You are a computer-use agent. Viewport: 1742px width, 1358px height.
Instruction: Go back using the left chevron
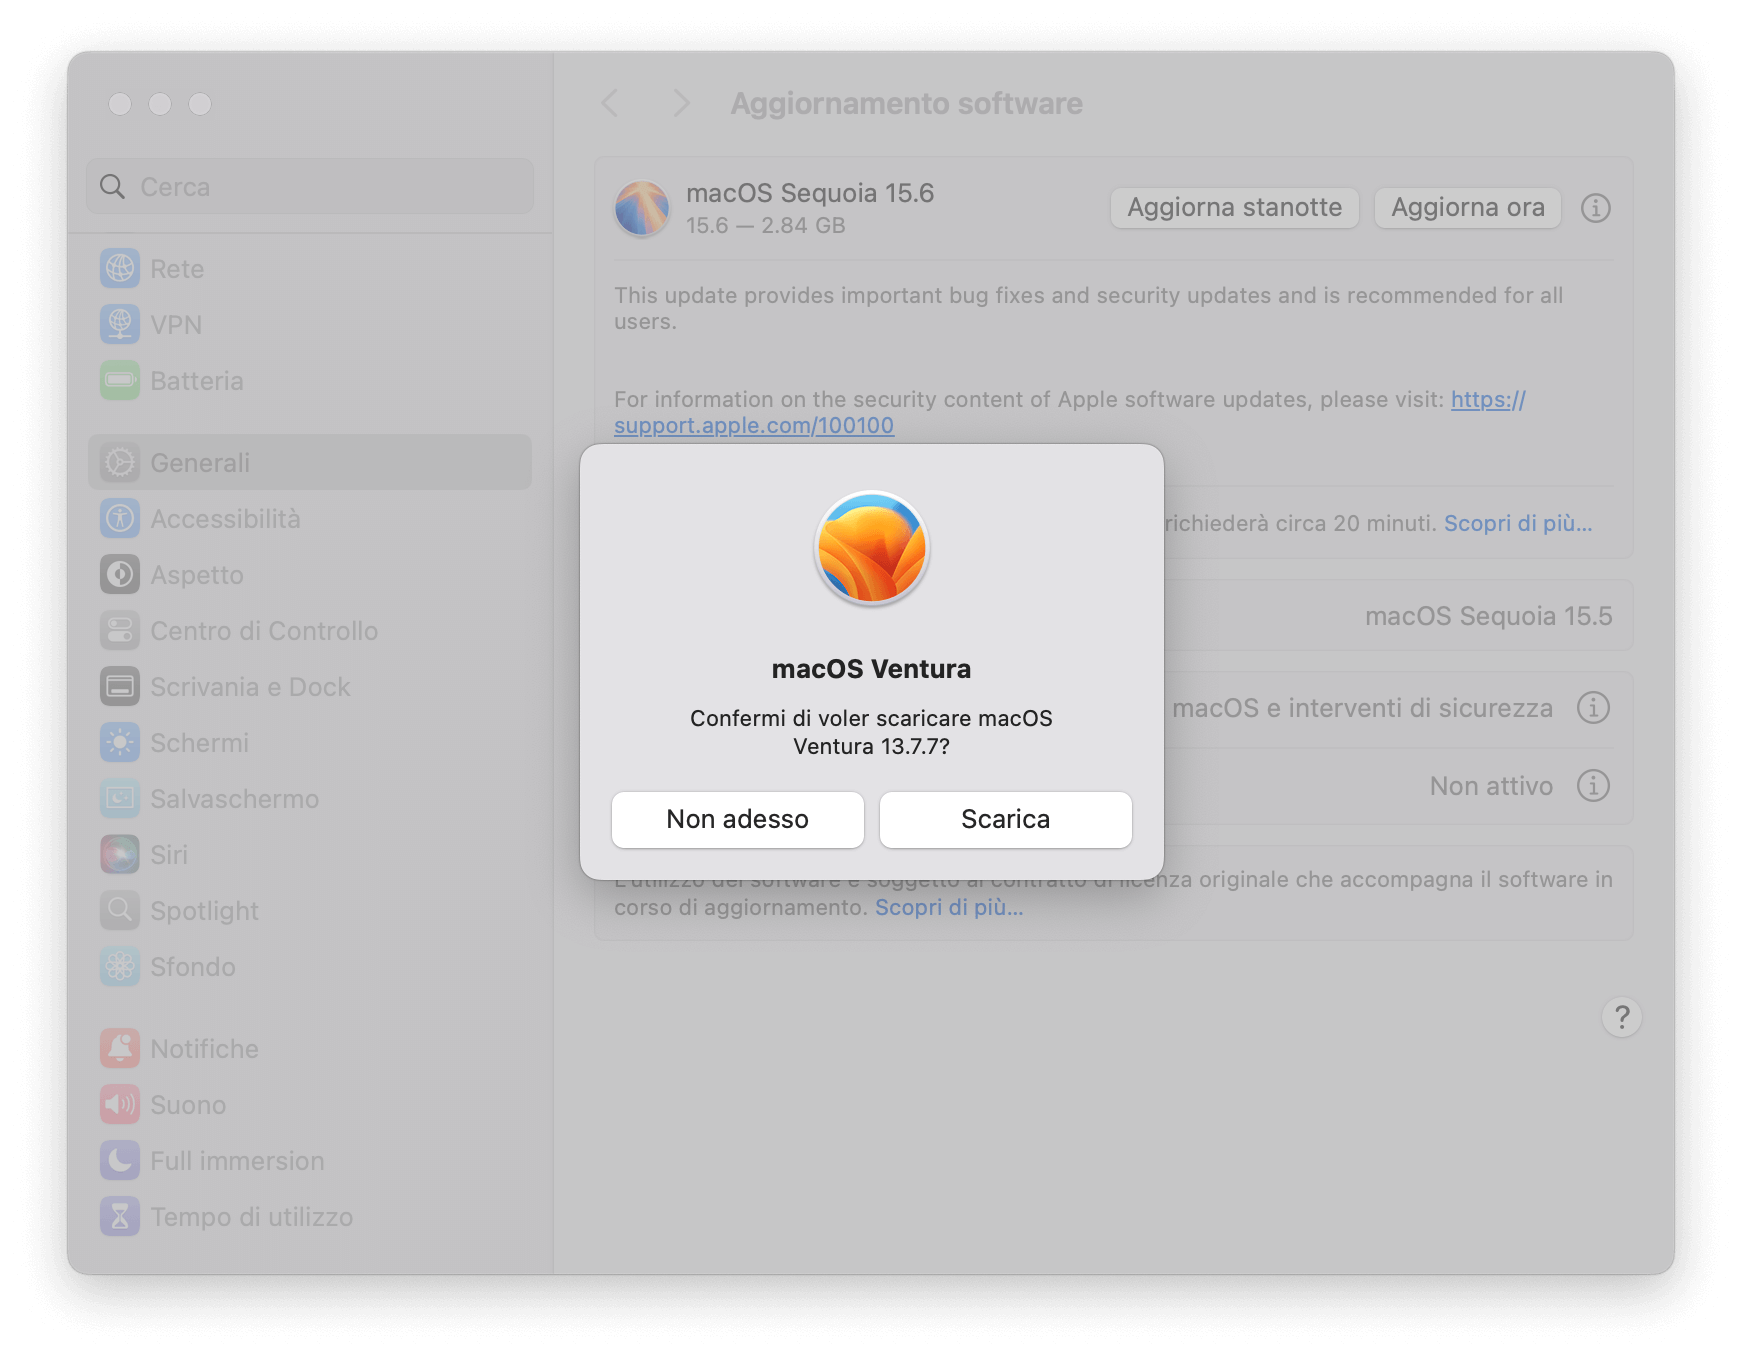pos(610,103)
